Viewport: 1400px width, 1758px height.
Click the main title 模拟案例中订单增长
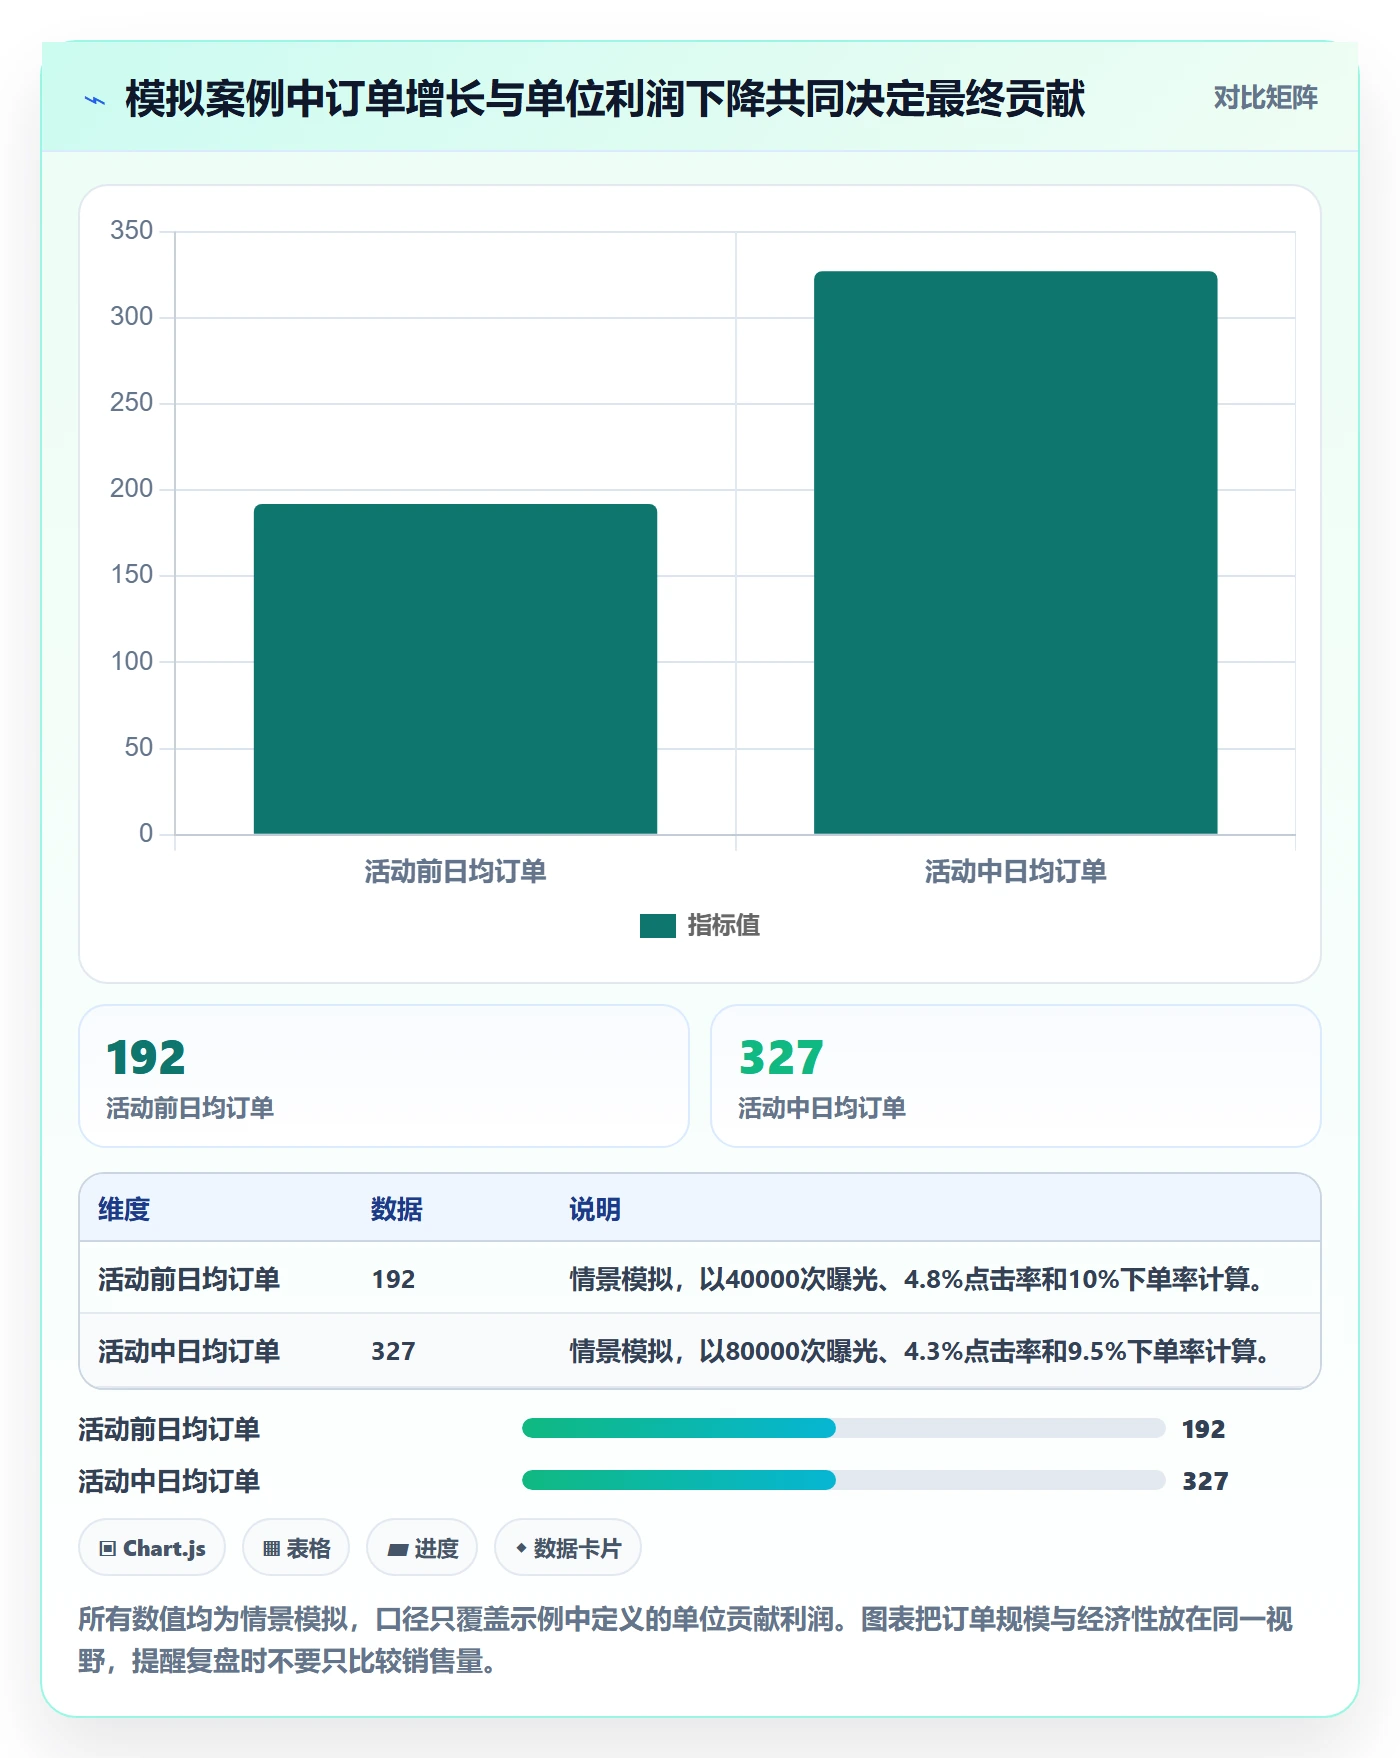[605, 99]
